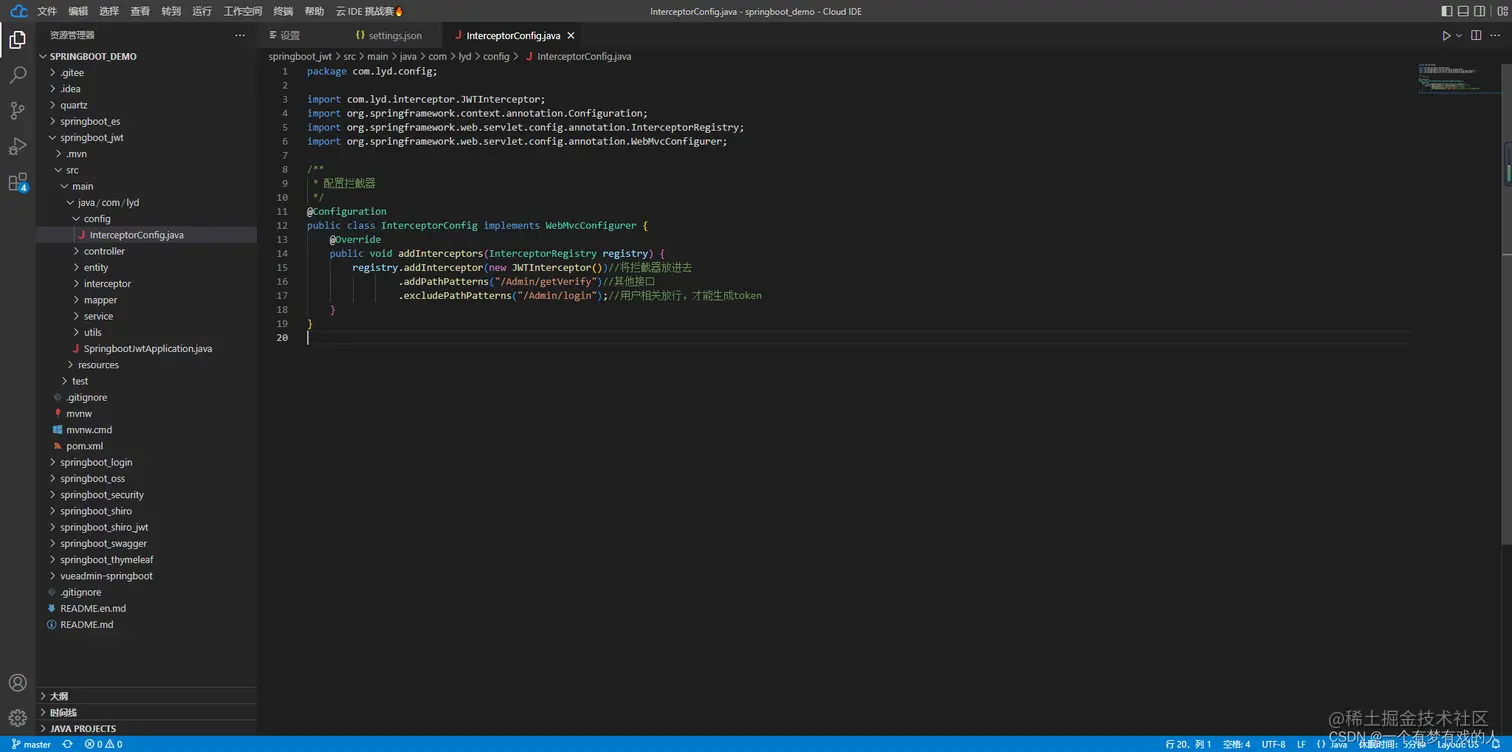Run the Java file with play icon
This screenshot has width=1512, height=752.
pos(1446,35)
